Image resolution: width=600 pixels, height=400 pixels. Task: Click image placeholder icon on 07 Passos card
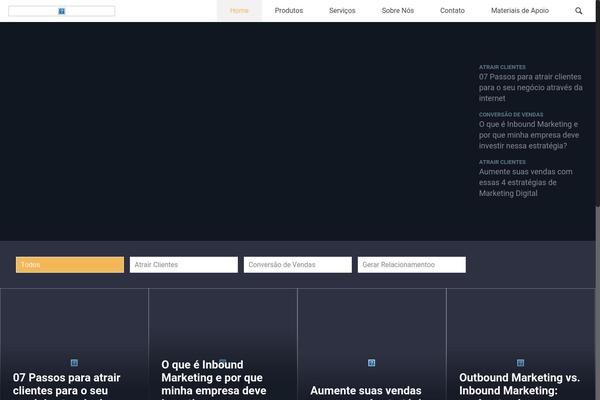[74, 362]
